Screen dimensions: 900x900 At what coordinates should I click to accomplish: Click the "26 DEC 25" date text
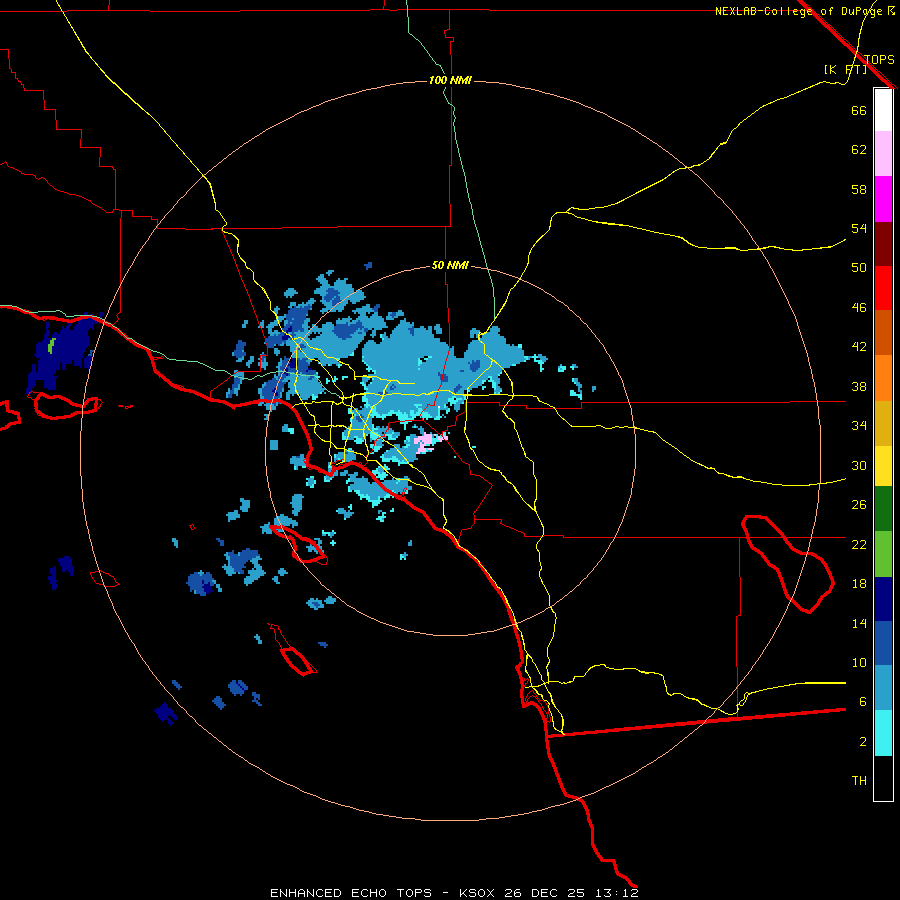click(544, 893)
